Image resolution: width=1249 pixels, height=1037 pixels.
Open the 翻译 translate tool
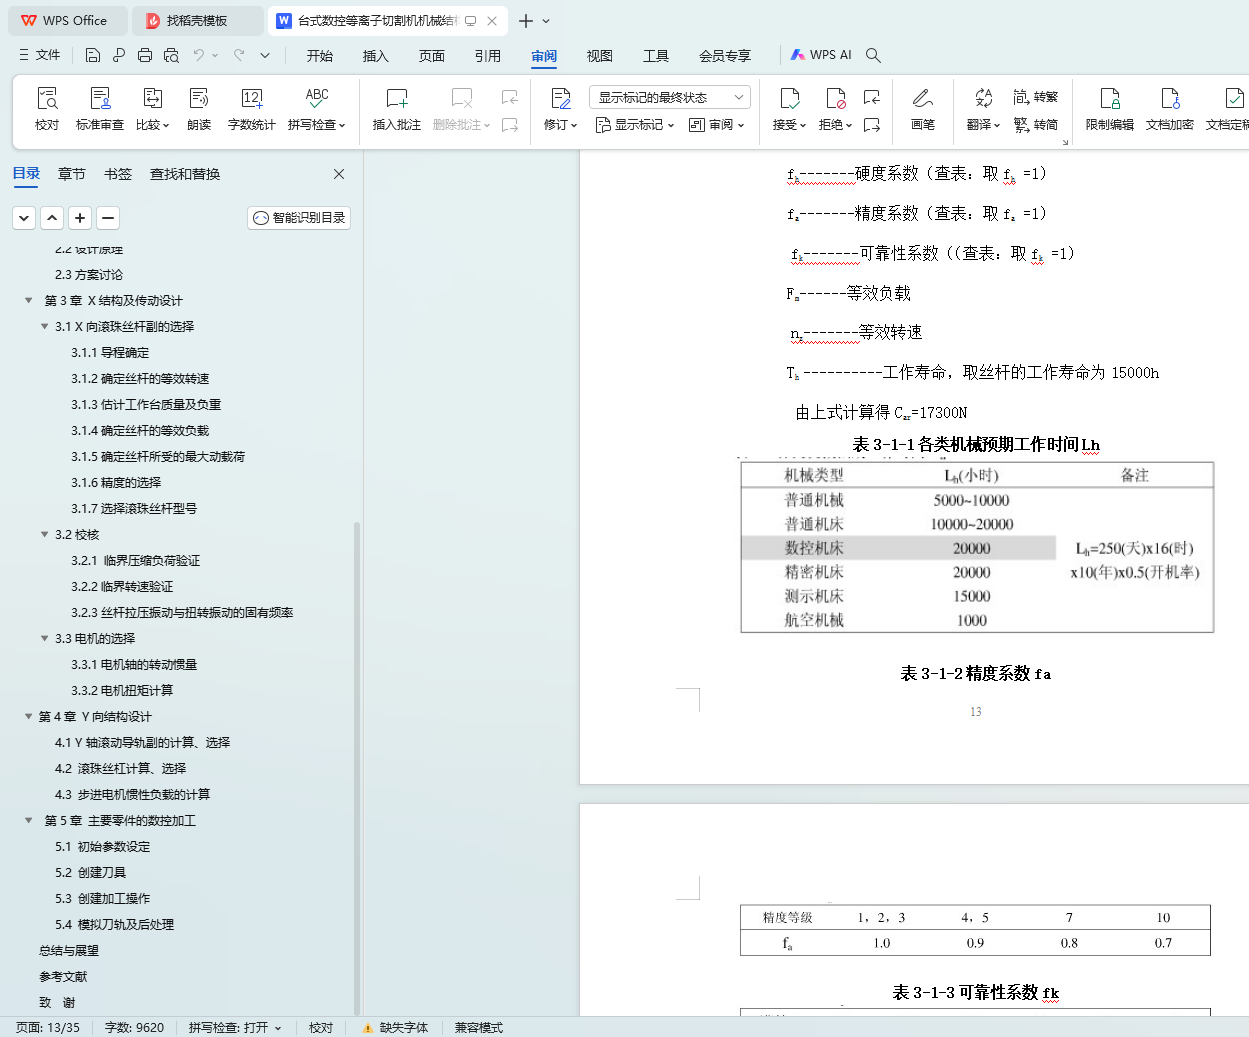click(983, 108)
